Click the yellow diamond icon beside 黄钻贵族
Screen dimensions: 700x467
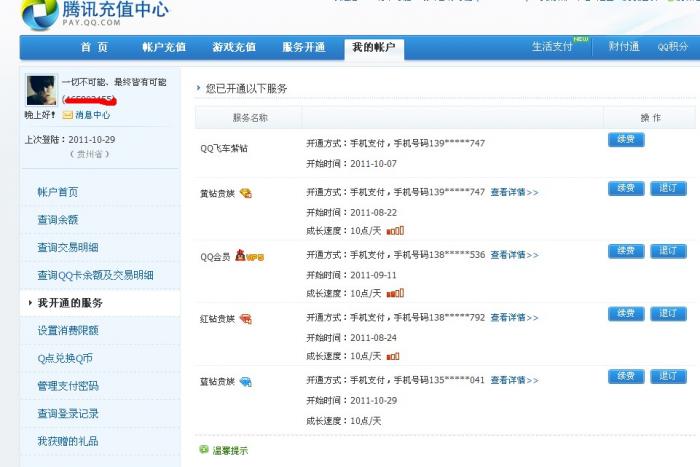click(246, 193)
